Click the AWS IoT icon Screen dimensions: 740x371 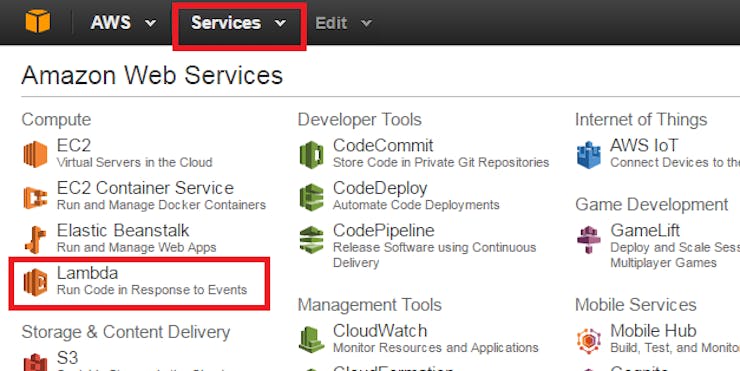pyautogui.click(x=589, y=154)
